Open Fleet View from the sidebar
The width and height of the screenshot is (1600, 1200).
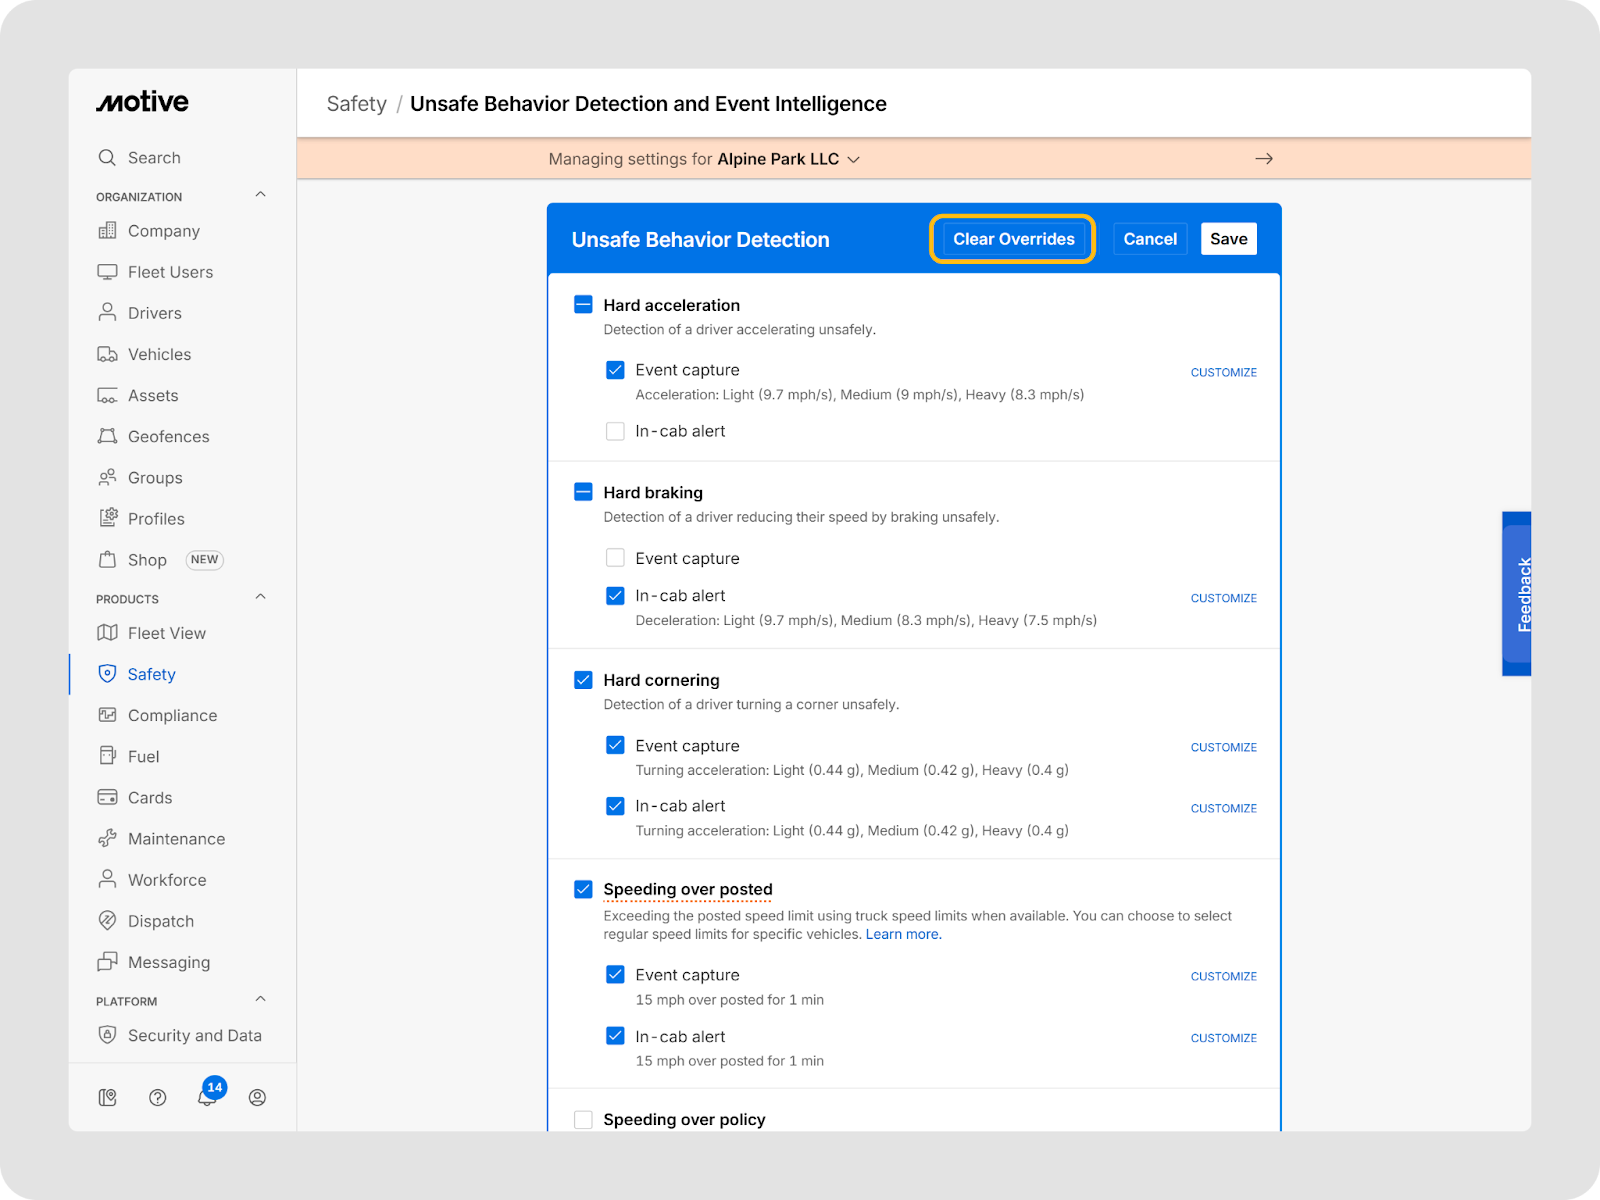(166, 633)
